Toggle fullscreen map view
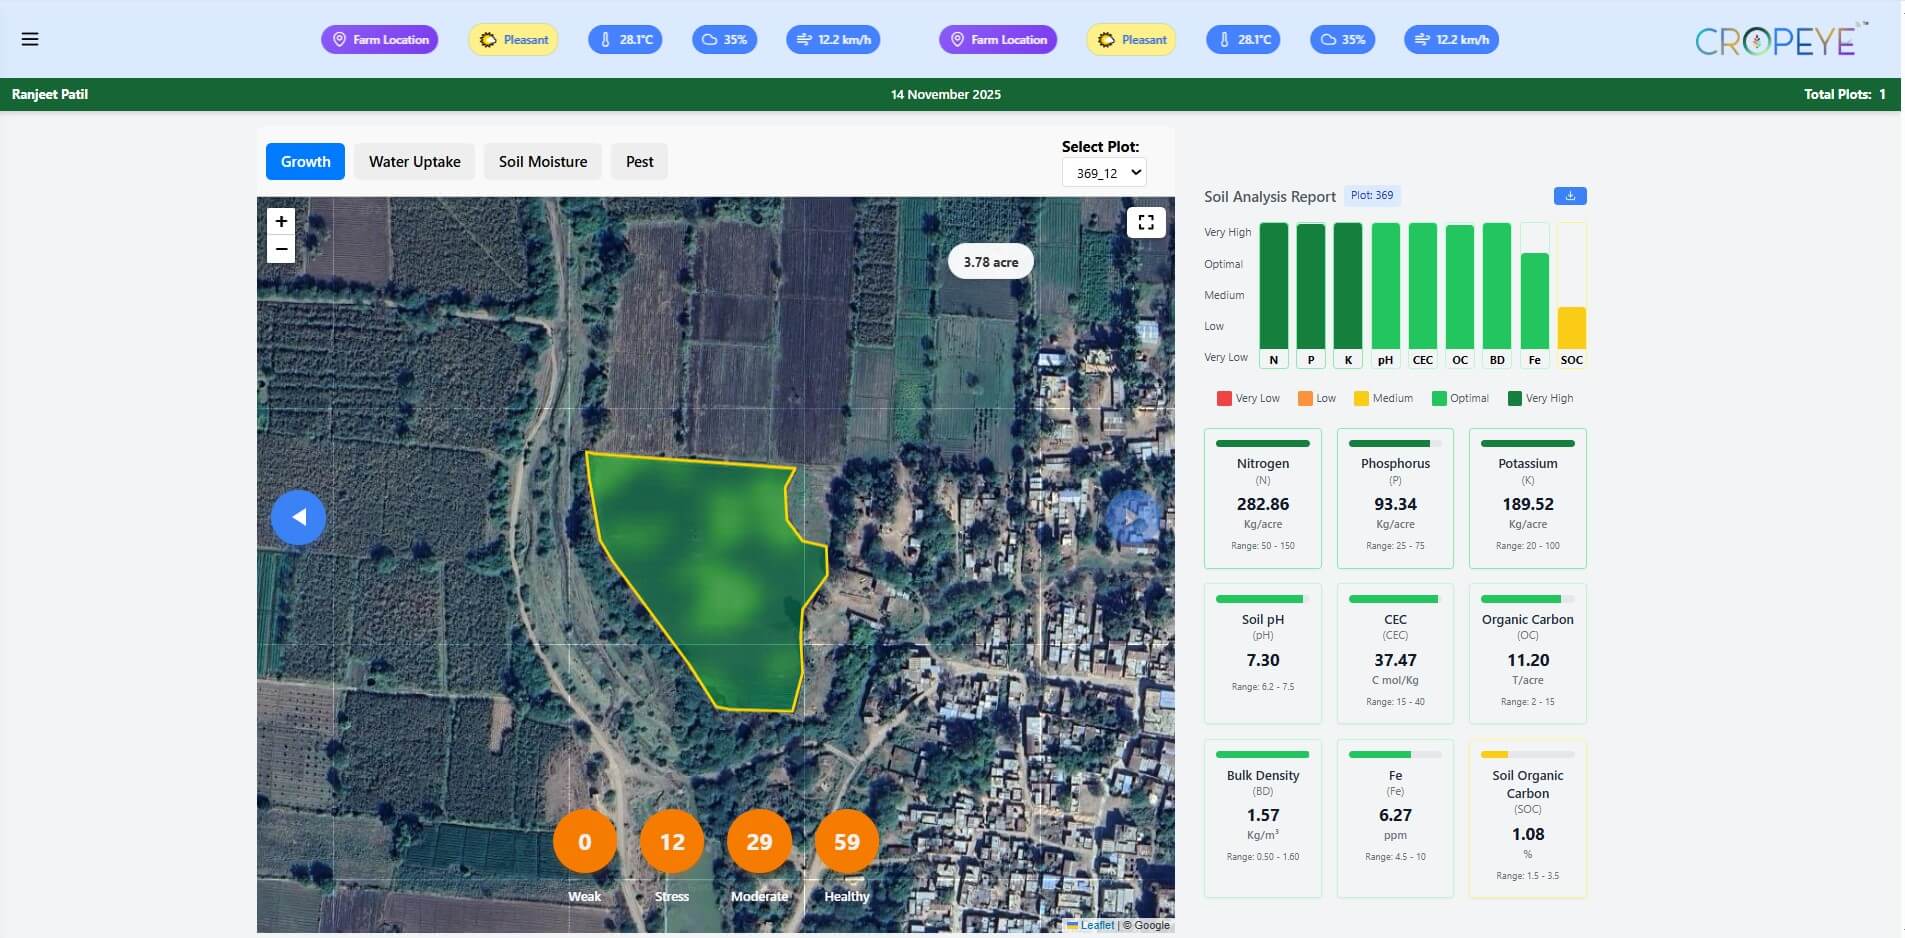Viewport: 1905px width, 938px height. 1146,222
